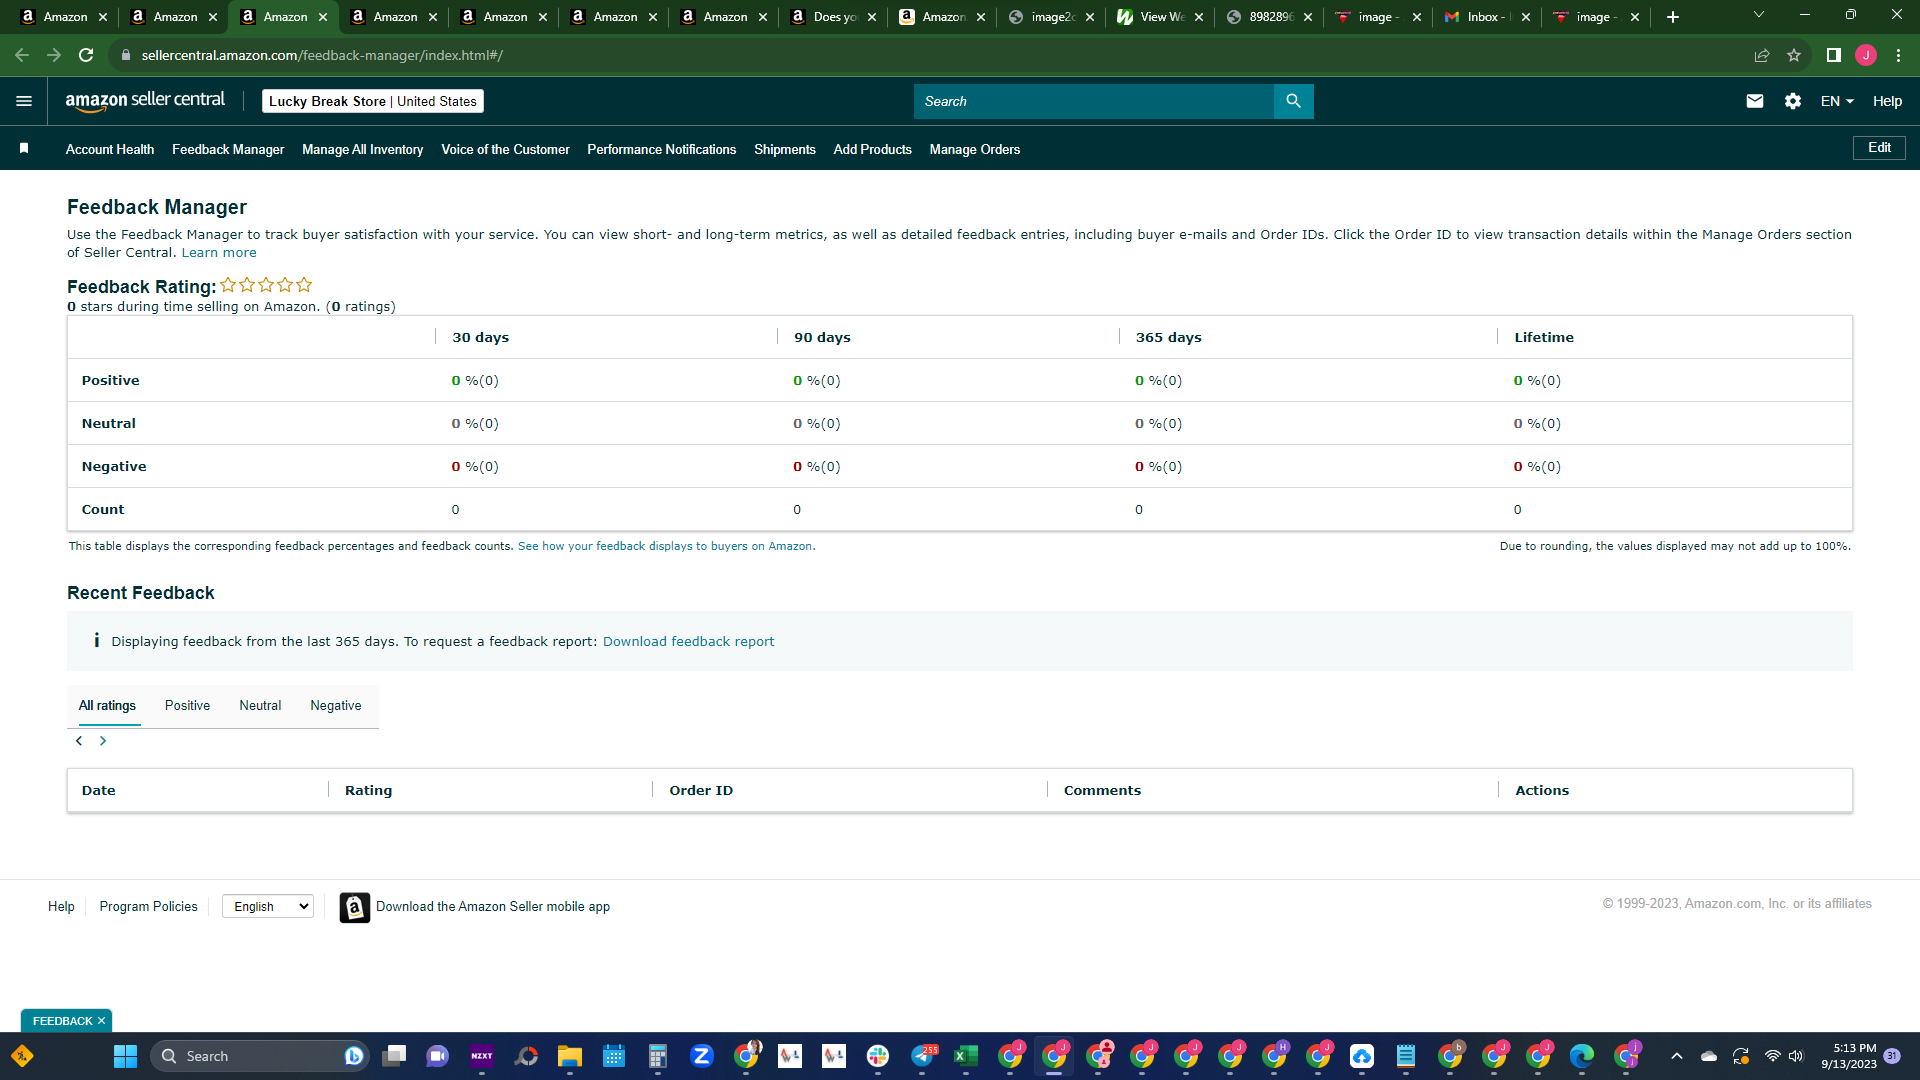Screen dimensions: 1920x1080
Task: Open Program Policies in the footer
Action: coord(148,906)
